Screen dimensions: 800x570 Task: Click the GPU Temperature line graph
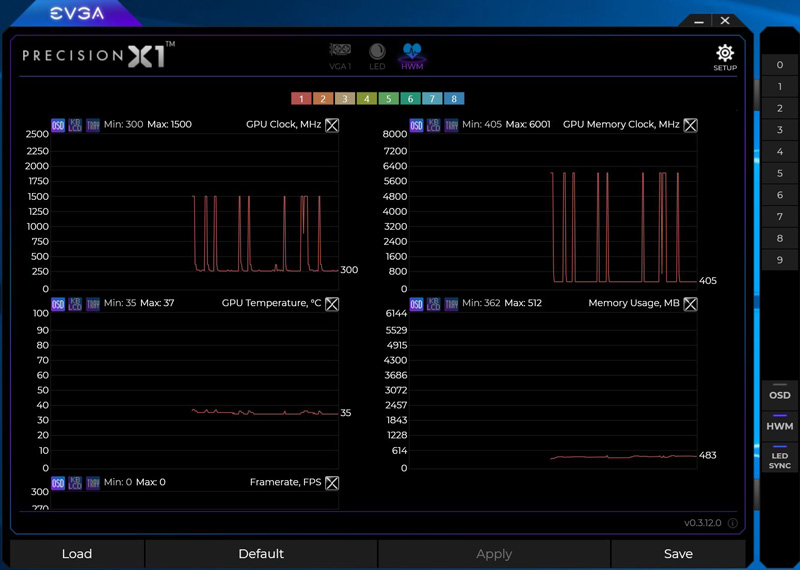pos(194,390)
